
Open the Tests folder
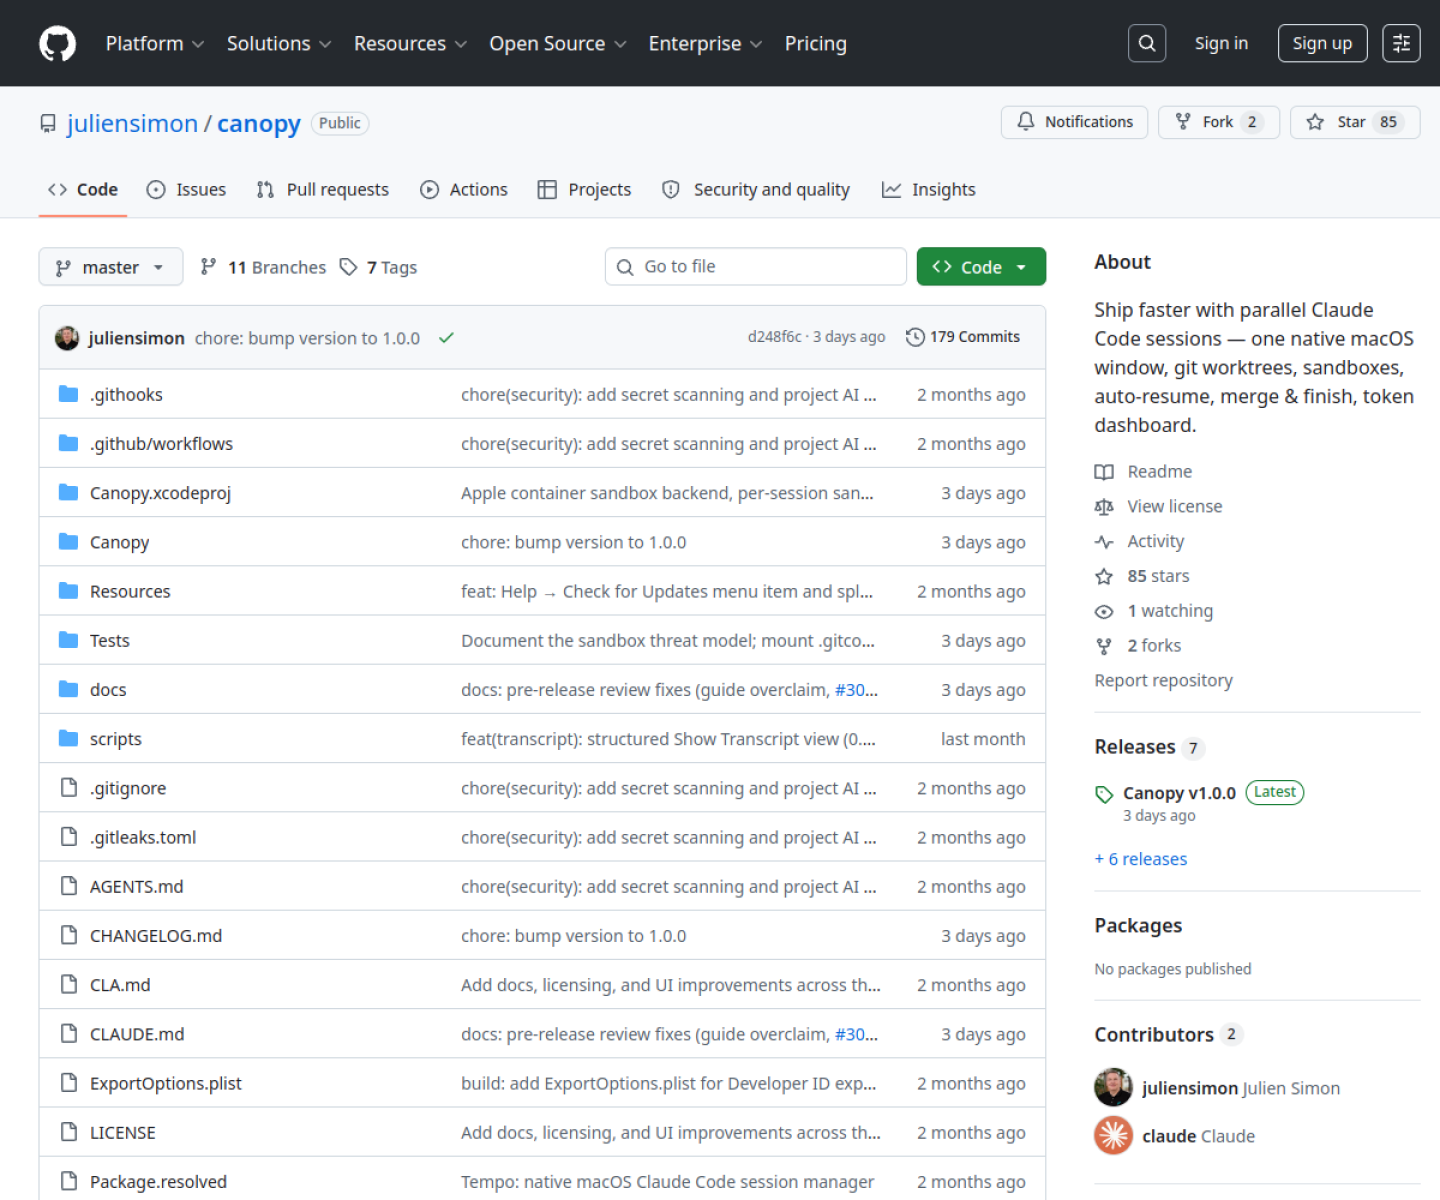(110, 641)
